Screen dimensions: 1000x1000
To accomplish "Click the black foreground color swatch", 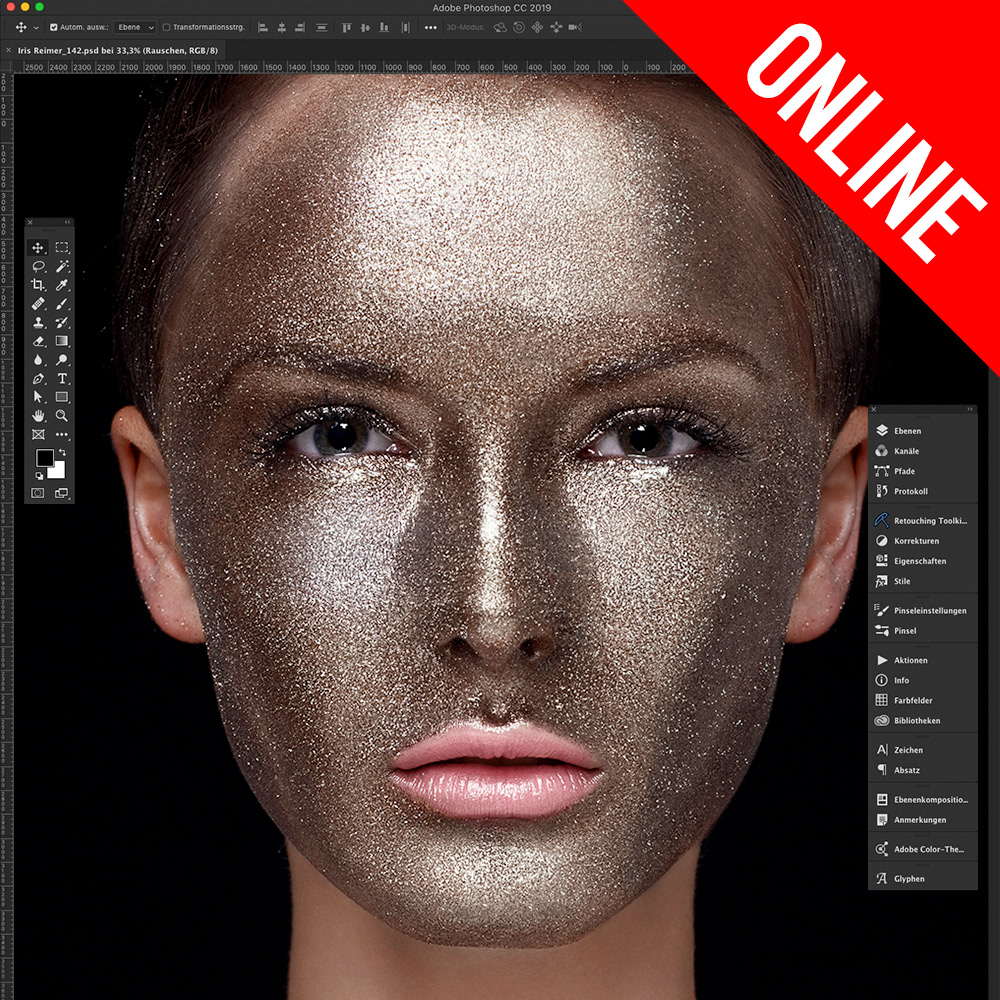I will (x=45, y=457).
